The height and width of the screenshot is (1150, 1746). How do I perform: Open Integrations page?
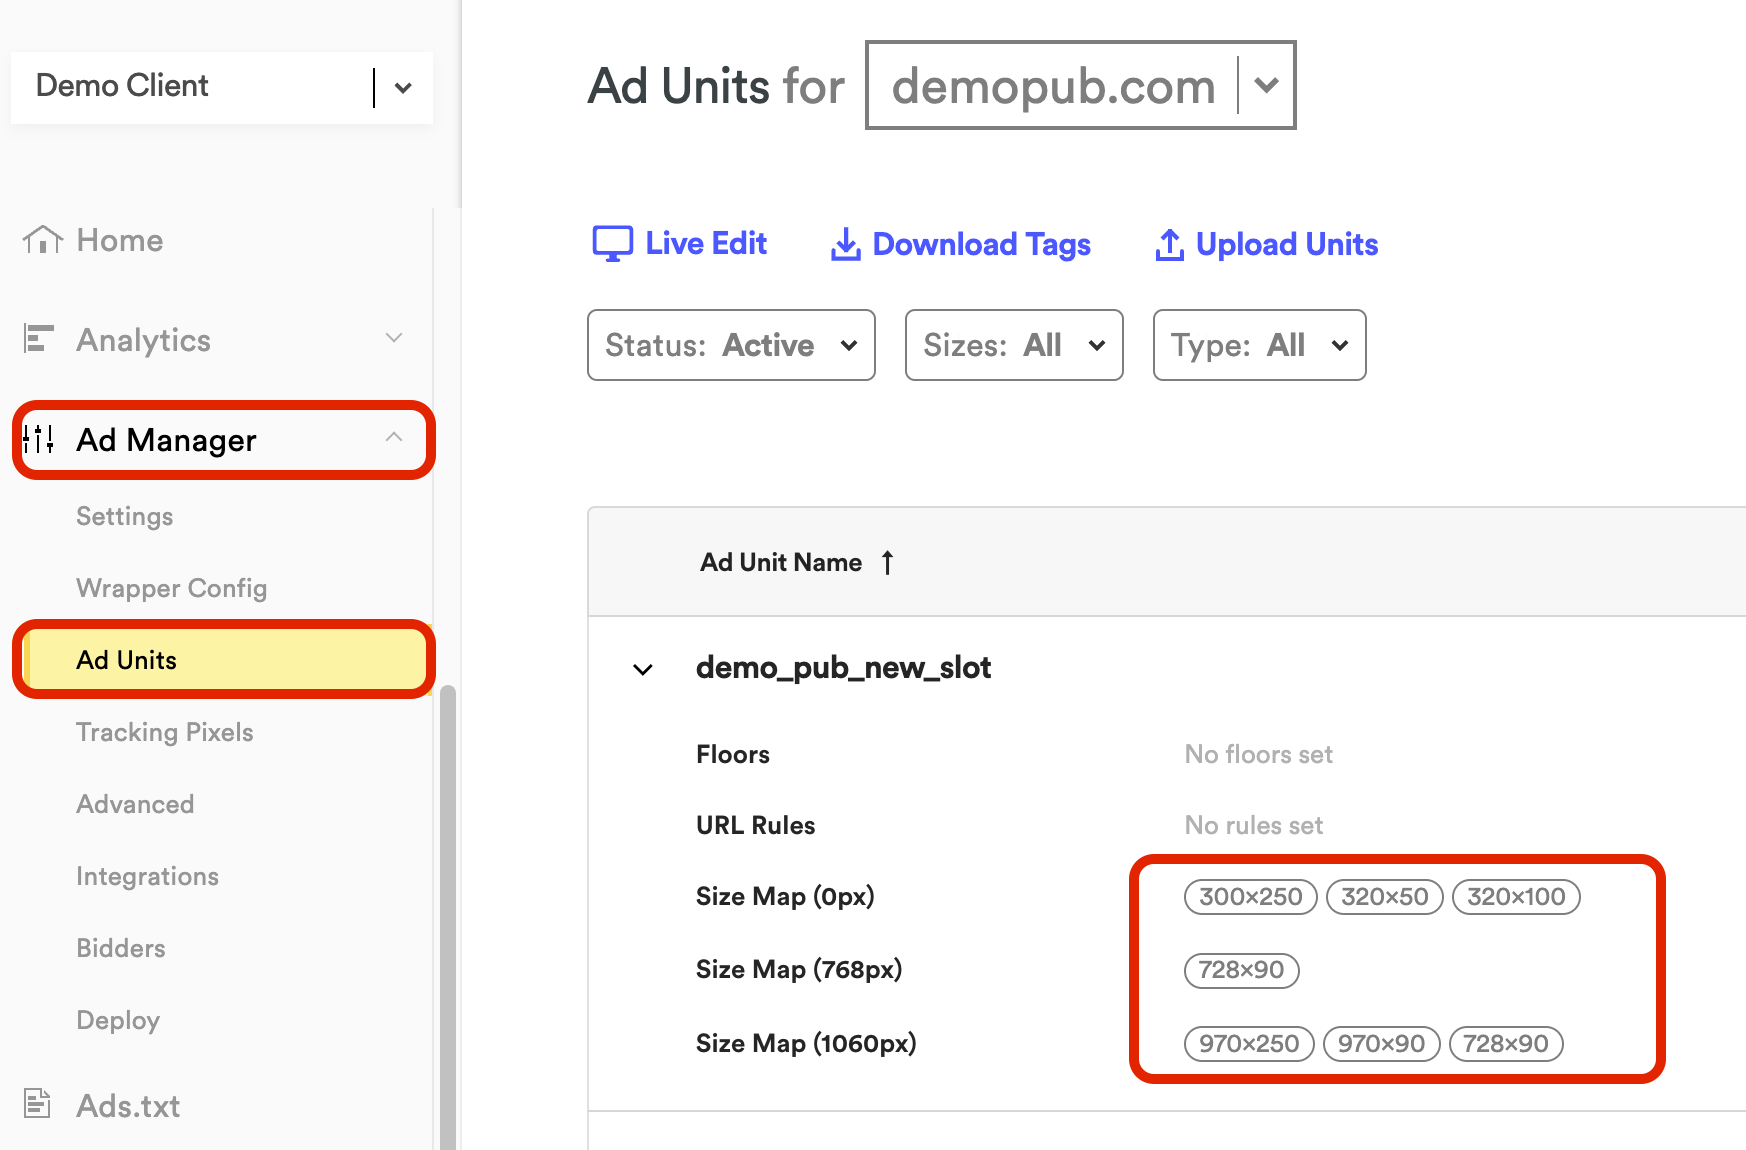(148, 876)
